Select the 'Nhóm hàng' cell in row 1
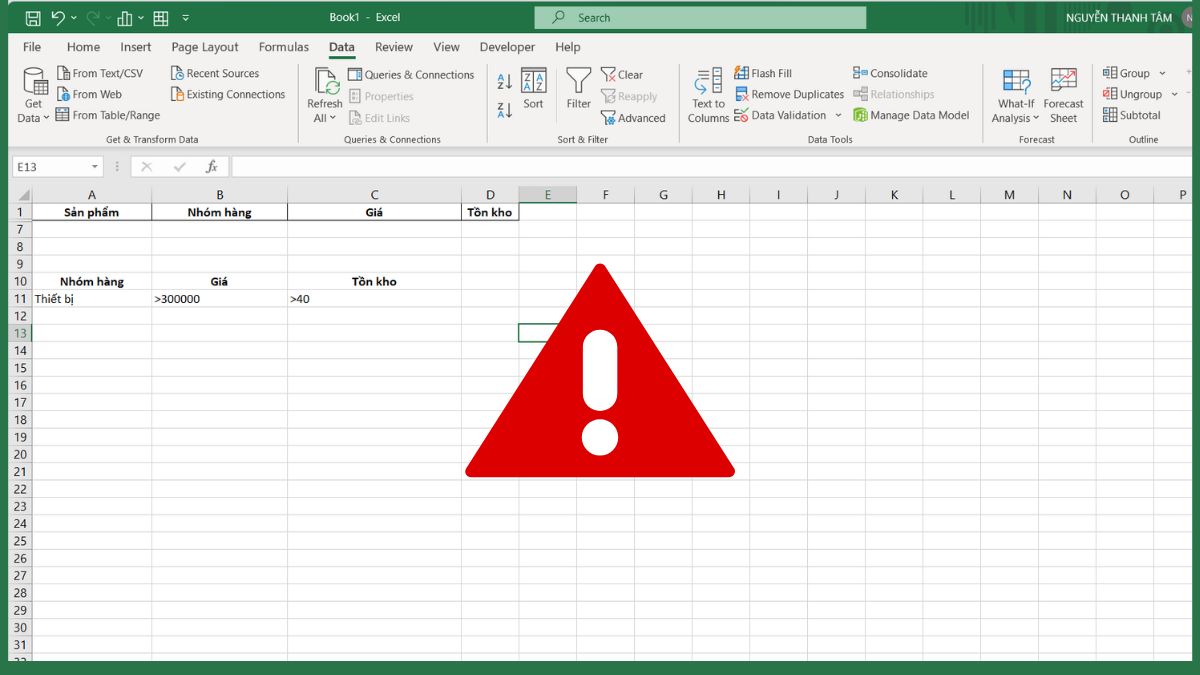This screenshot has width=1200, height=675. [x=220, y=212]
